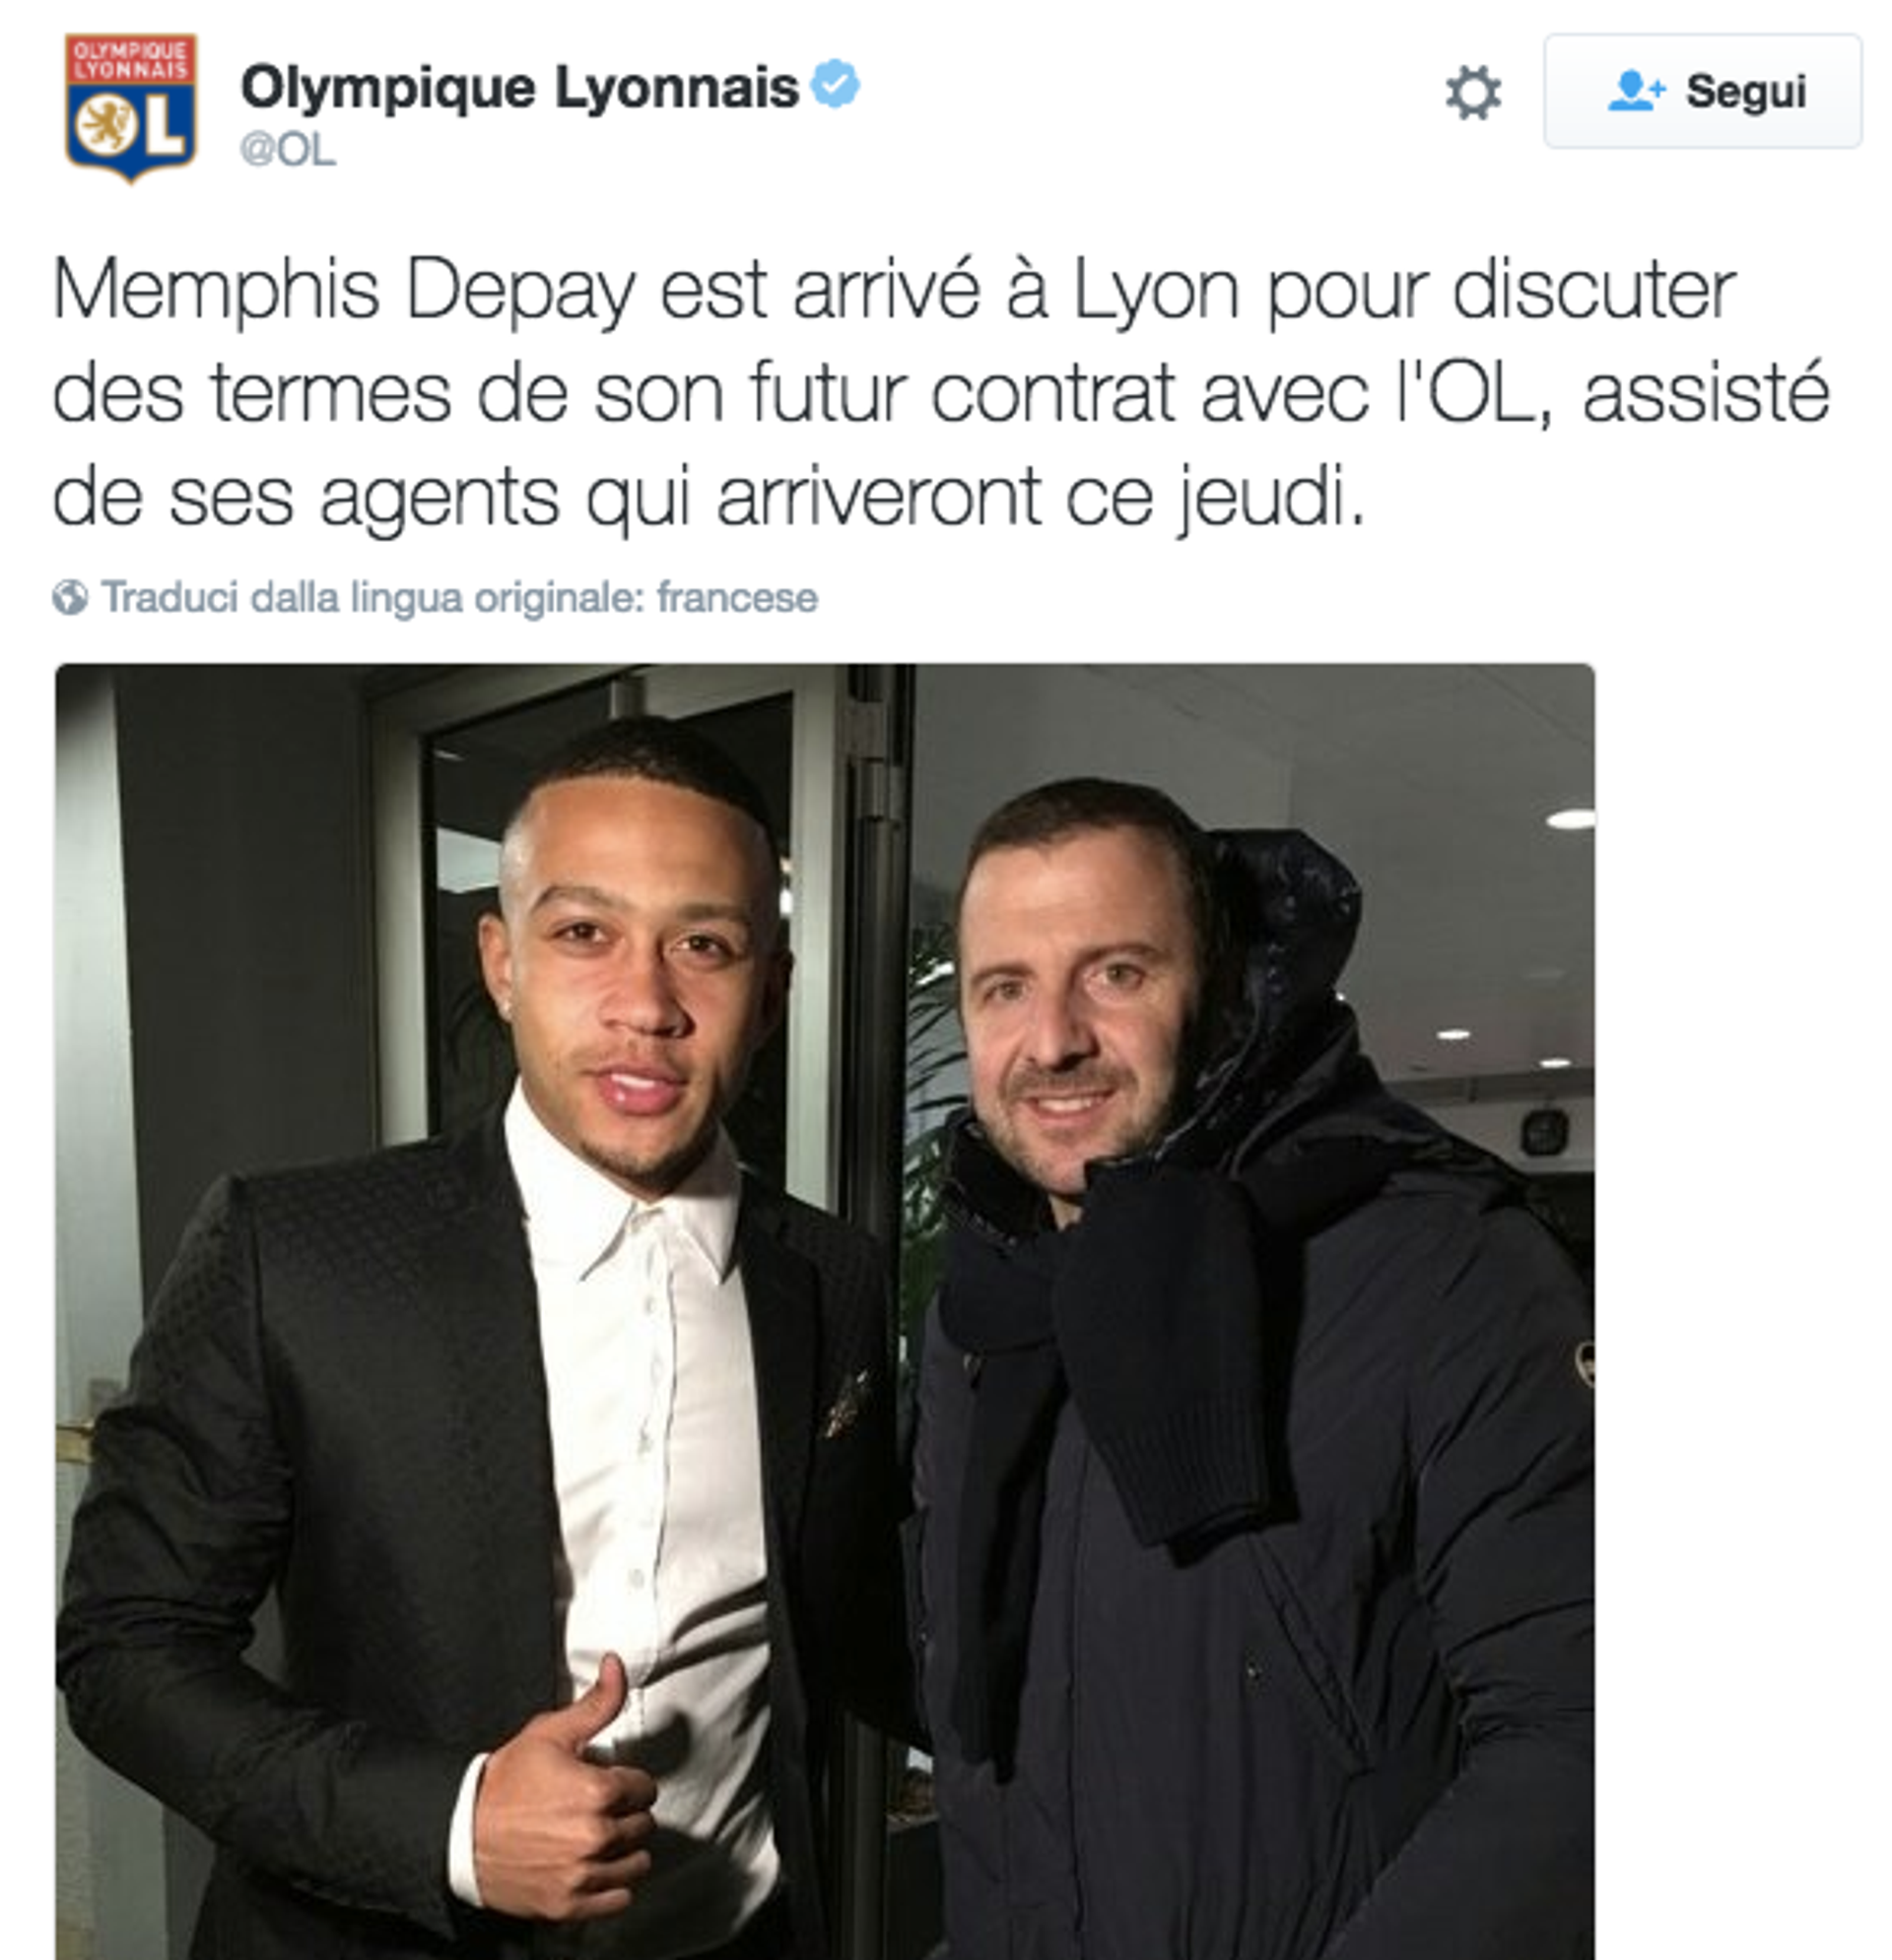Translate tweet via Traduci dalla lingua originale
Viewport: 1892px width, 1960px height.
coord(459,598)
